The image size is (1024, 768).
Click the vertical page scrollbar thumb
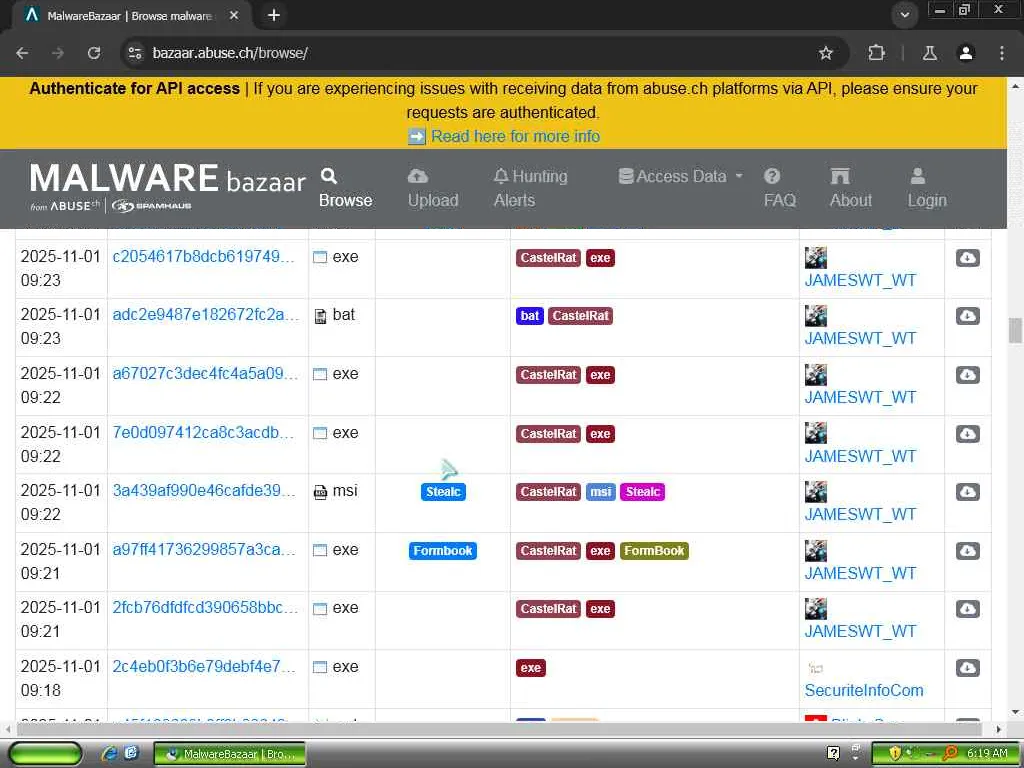coord(1016,330)
